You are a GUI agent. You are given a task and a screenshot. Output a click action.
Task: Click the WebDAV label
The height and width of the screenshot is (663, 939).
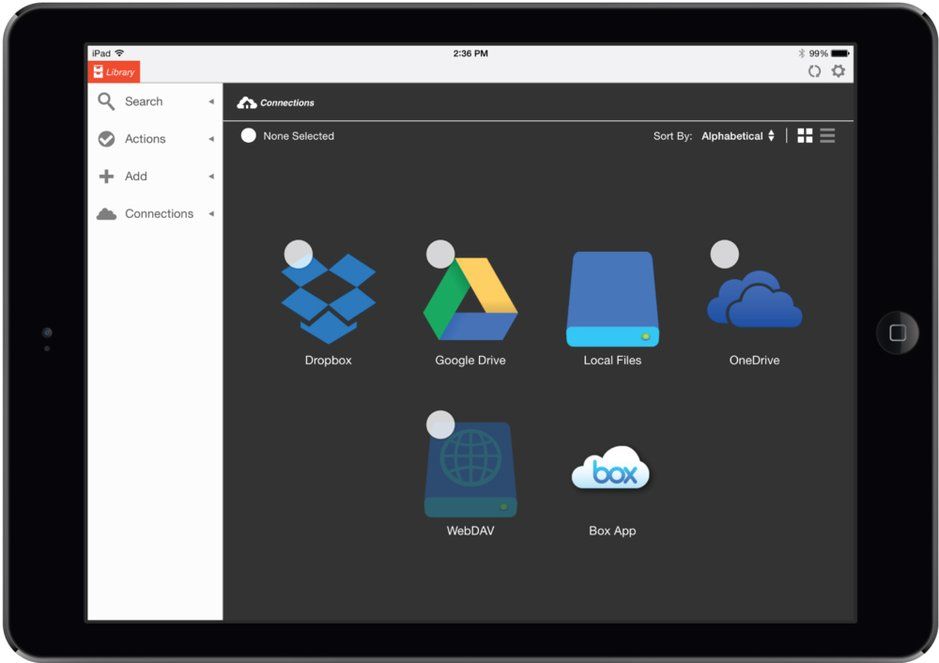pyautogui.click(x=470, y=531)
